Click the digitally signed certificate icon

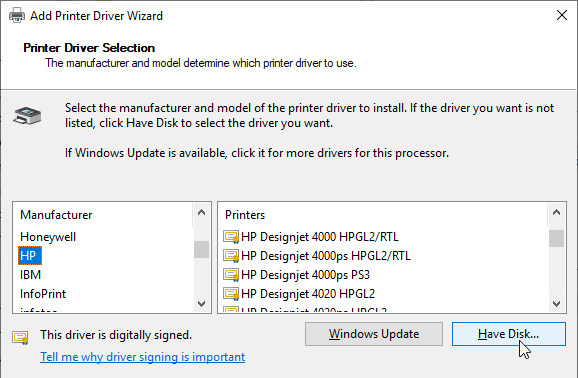[x=20, y=337]
